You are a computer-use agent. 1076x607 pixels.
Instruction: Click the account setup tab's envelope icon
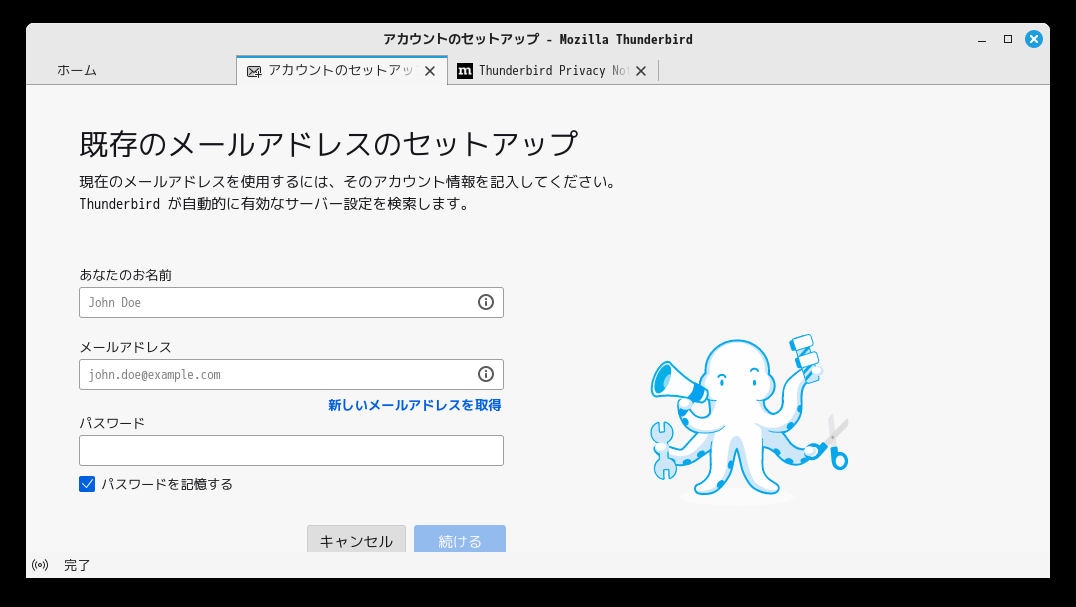tap(254, 71)
